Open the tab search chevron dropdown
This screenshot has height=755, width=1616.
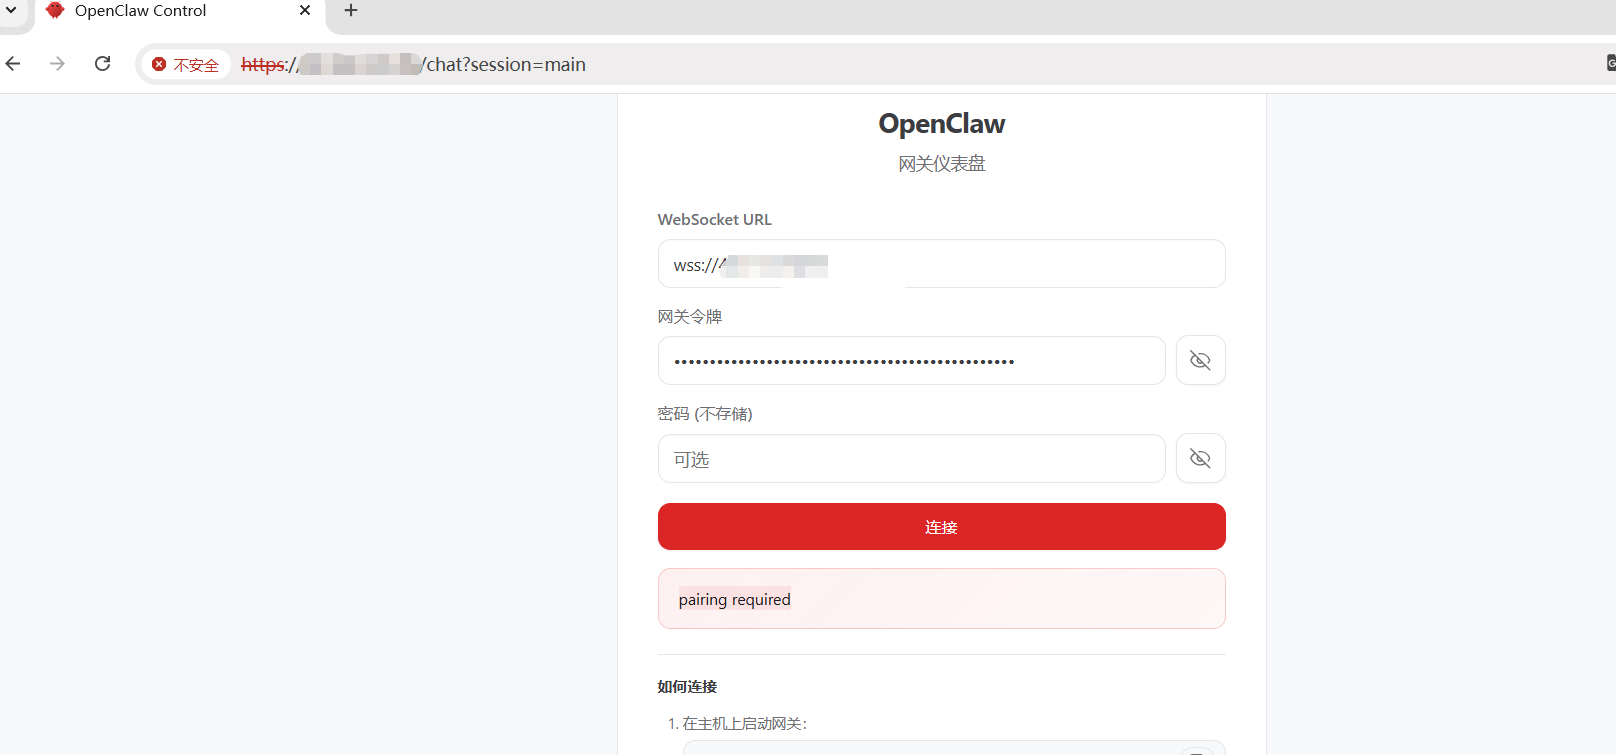[x=11, y=10]
